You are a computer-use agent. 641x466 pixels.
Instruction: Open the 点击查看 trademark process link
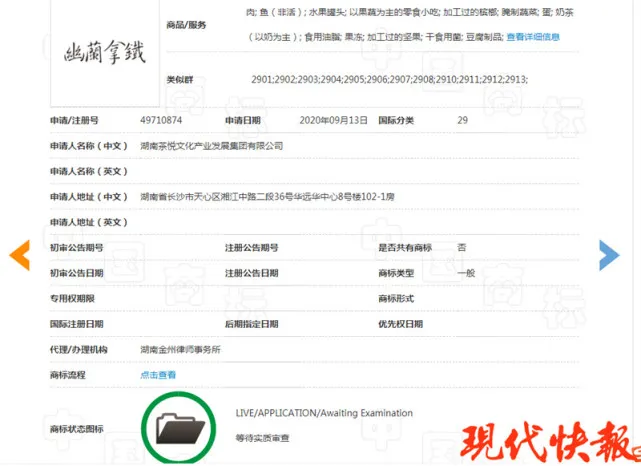158,375
